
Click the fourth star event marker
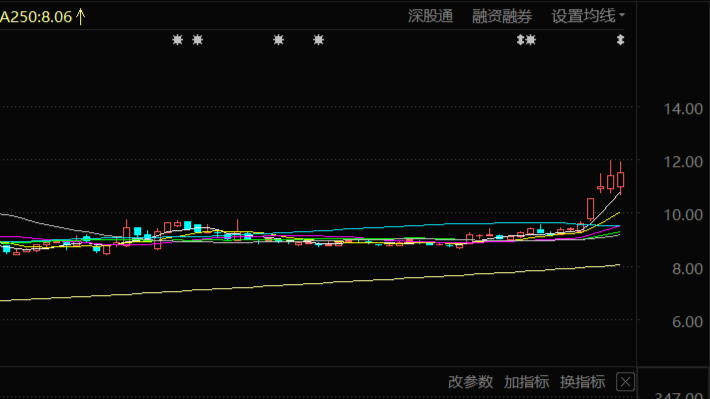tap(319, 40)
